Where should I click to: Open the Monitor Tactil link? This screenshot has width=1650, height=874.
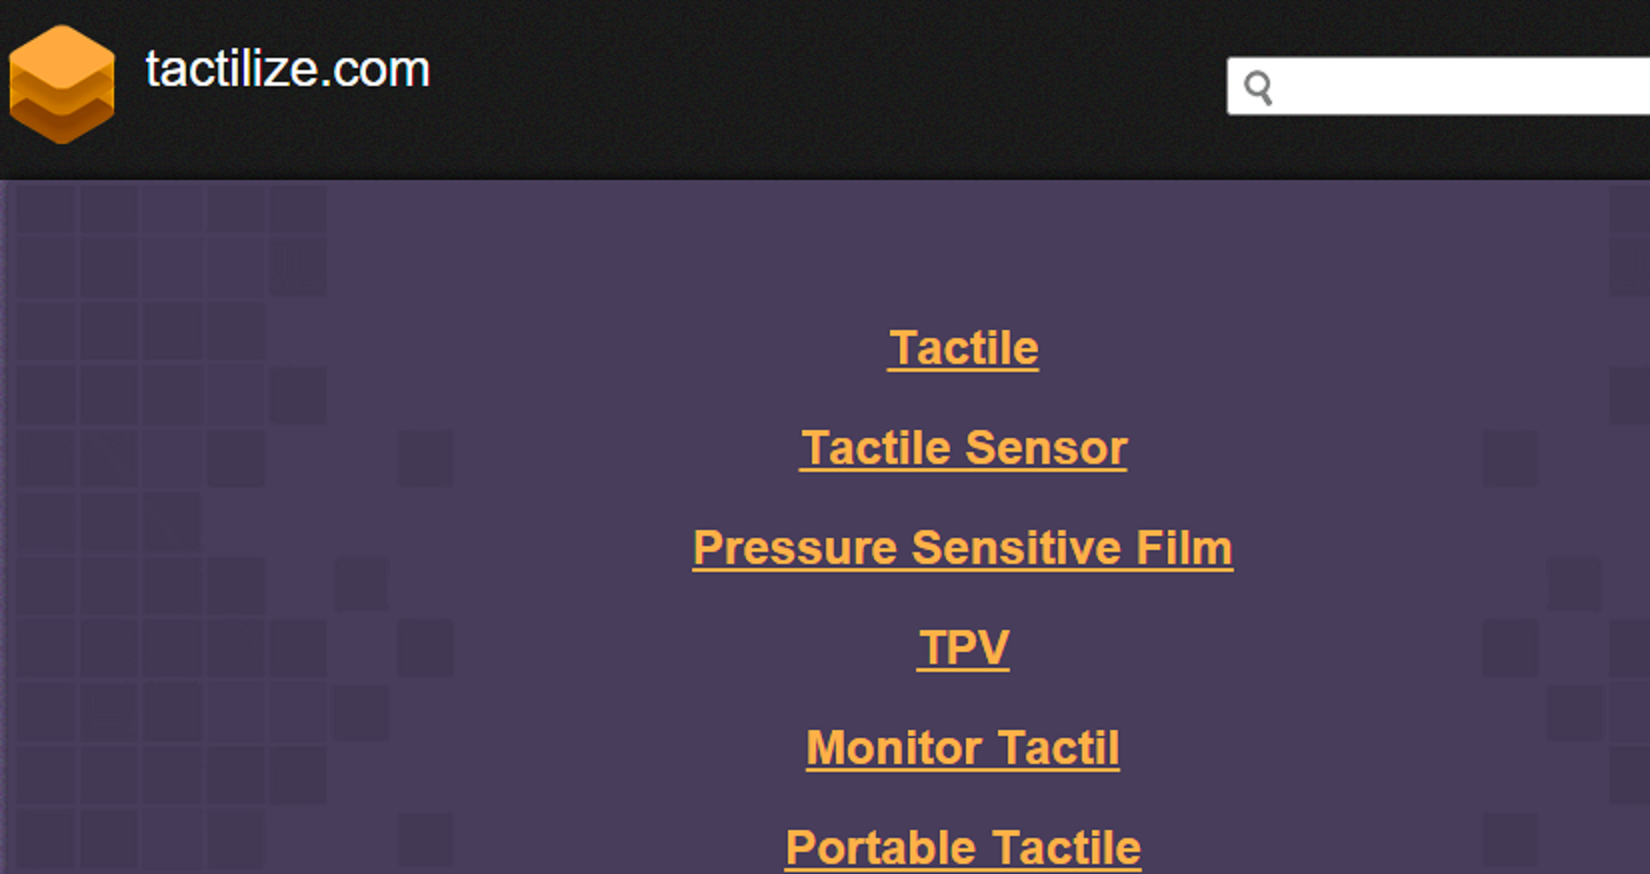(x=962, y=747)
